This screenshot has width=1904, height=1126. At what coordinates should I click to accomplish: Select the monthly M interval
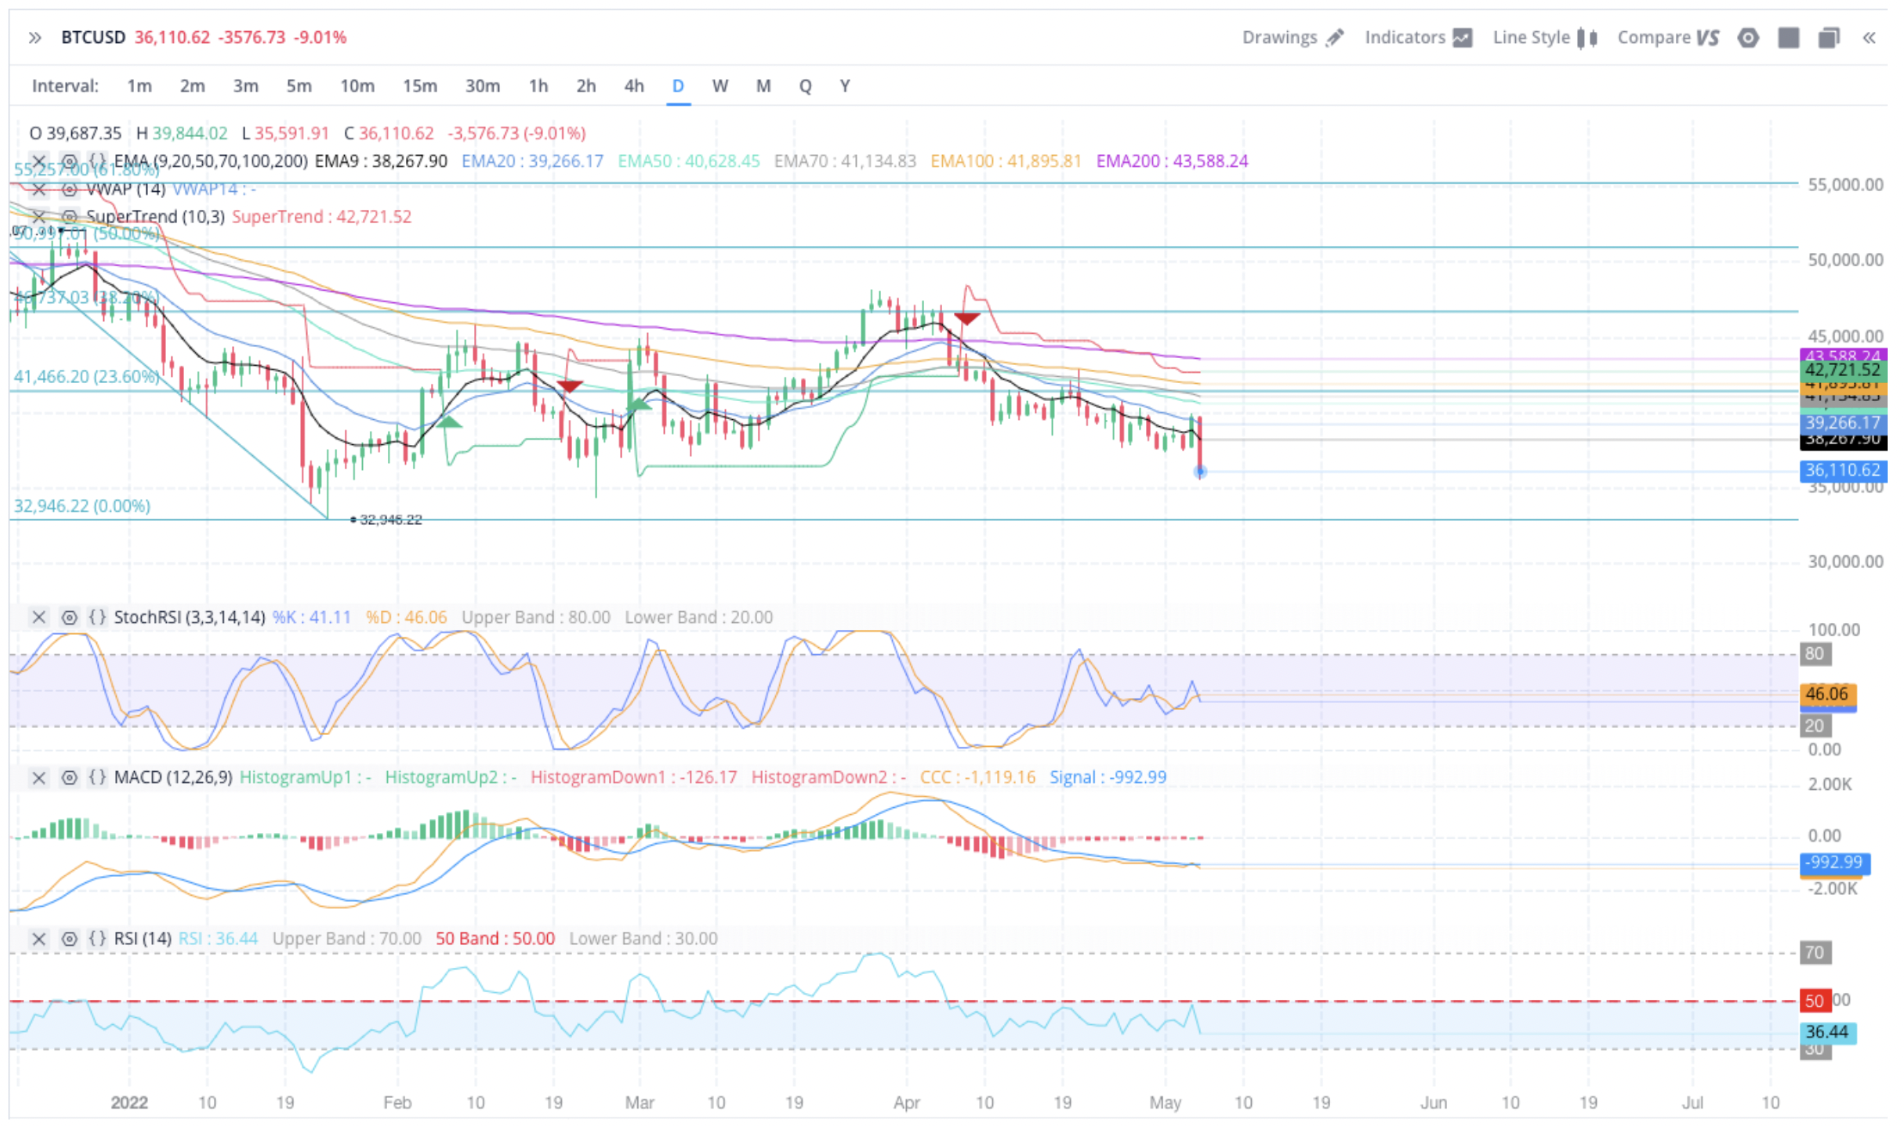tap(763, 86)
